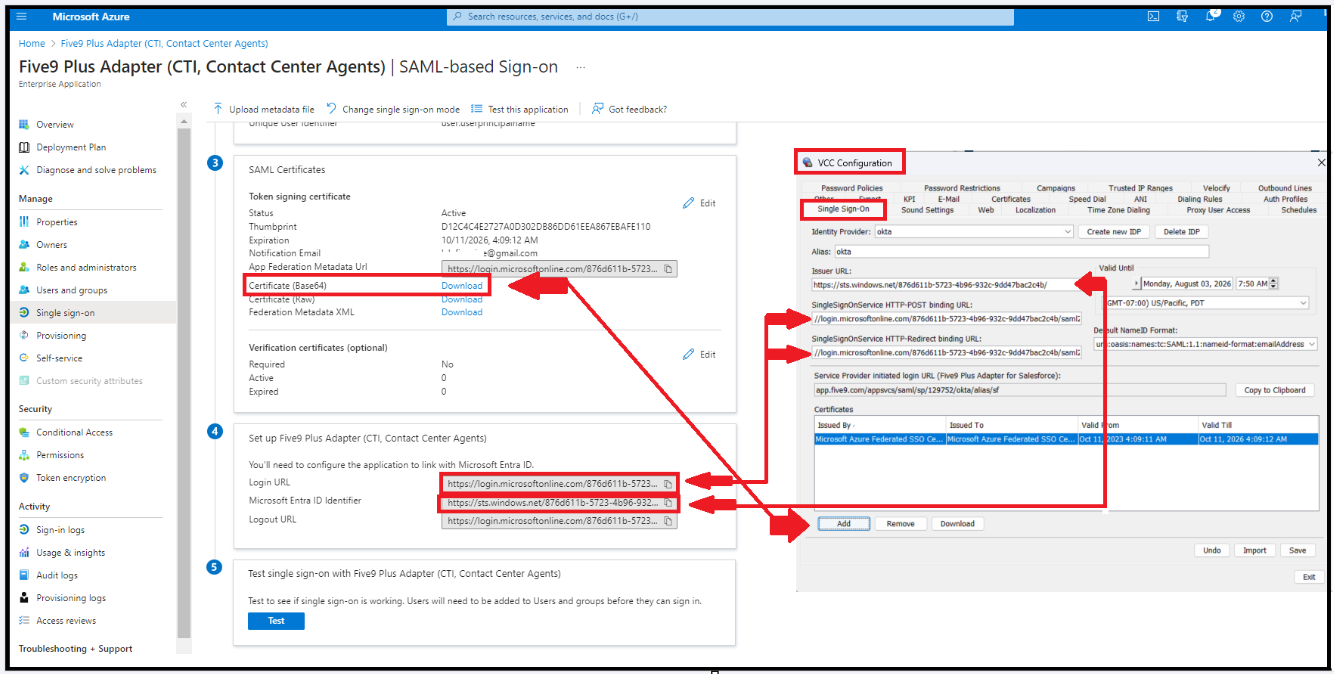Open the Directories and subscriptions filter icon
Screen dimensions: 1334x674
[1182, 16]
